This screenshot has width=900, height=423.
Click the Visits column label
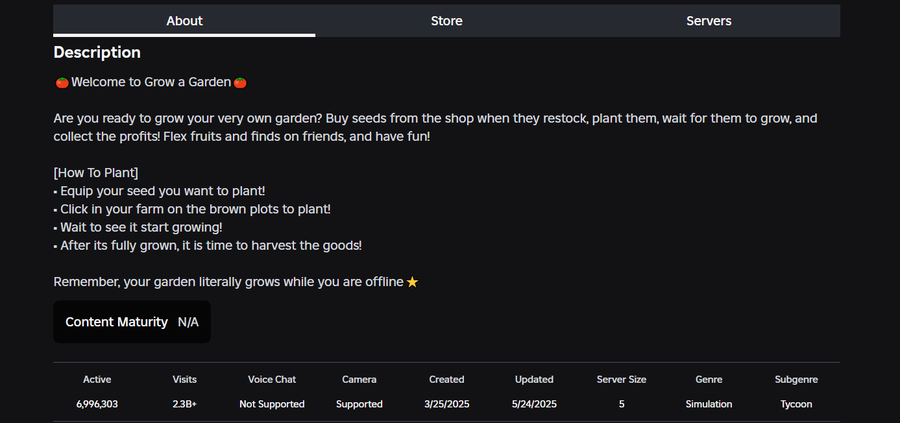coord(184,379)
